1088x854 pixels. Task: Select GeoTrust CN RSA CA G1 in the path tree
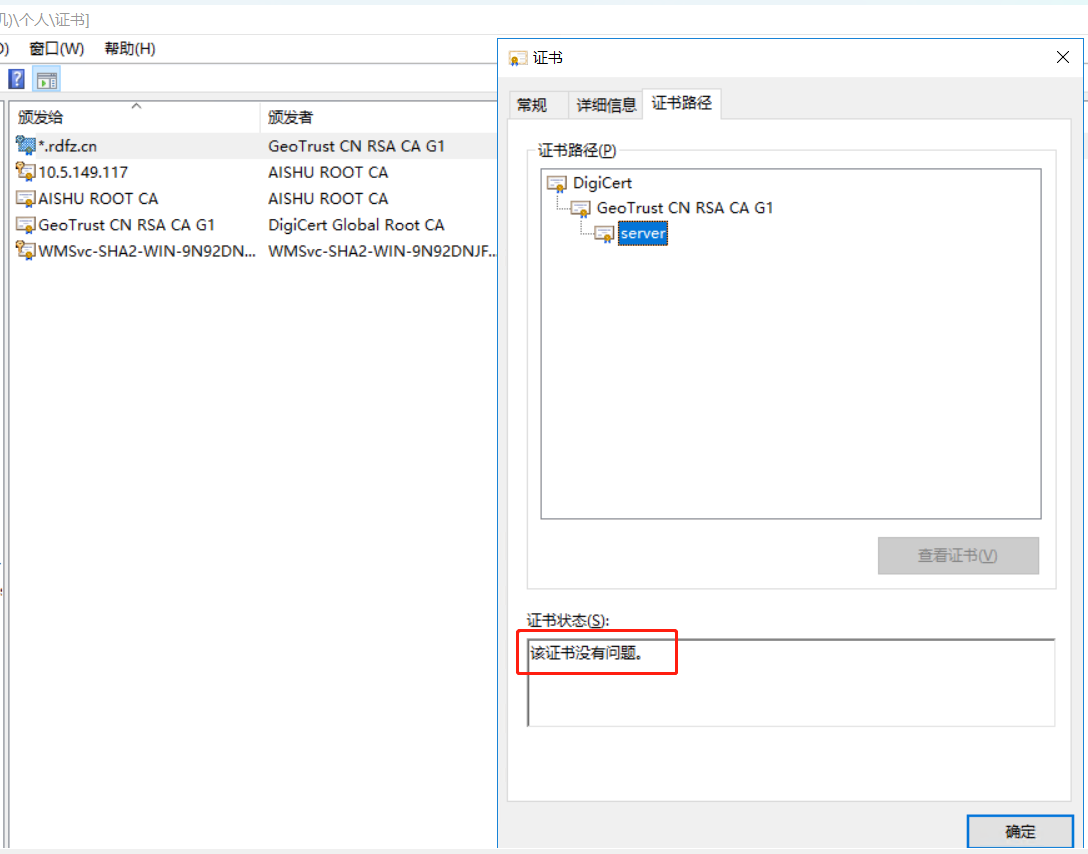684,207
